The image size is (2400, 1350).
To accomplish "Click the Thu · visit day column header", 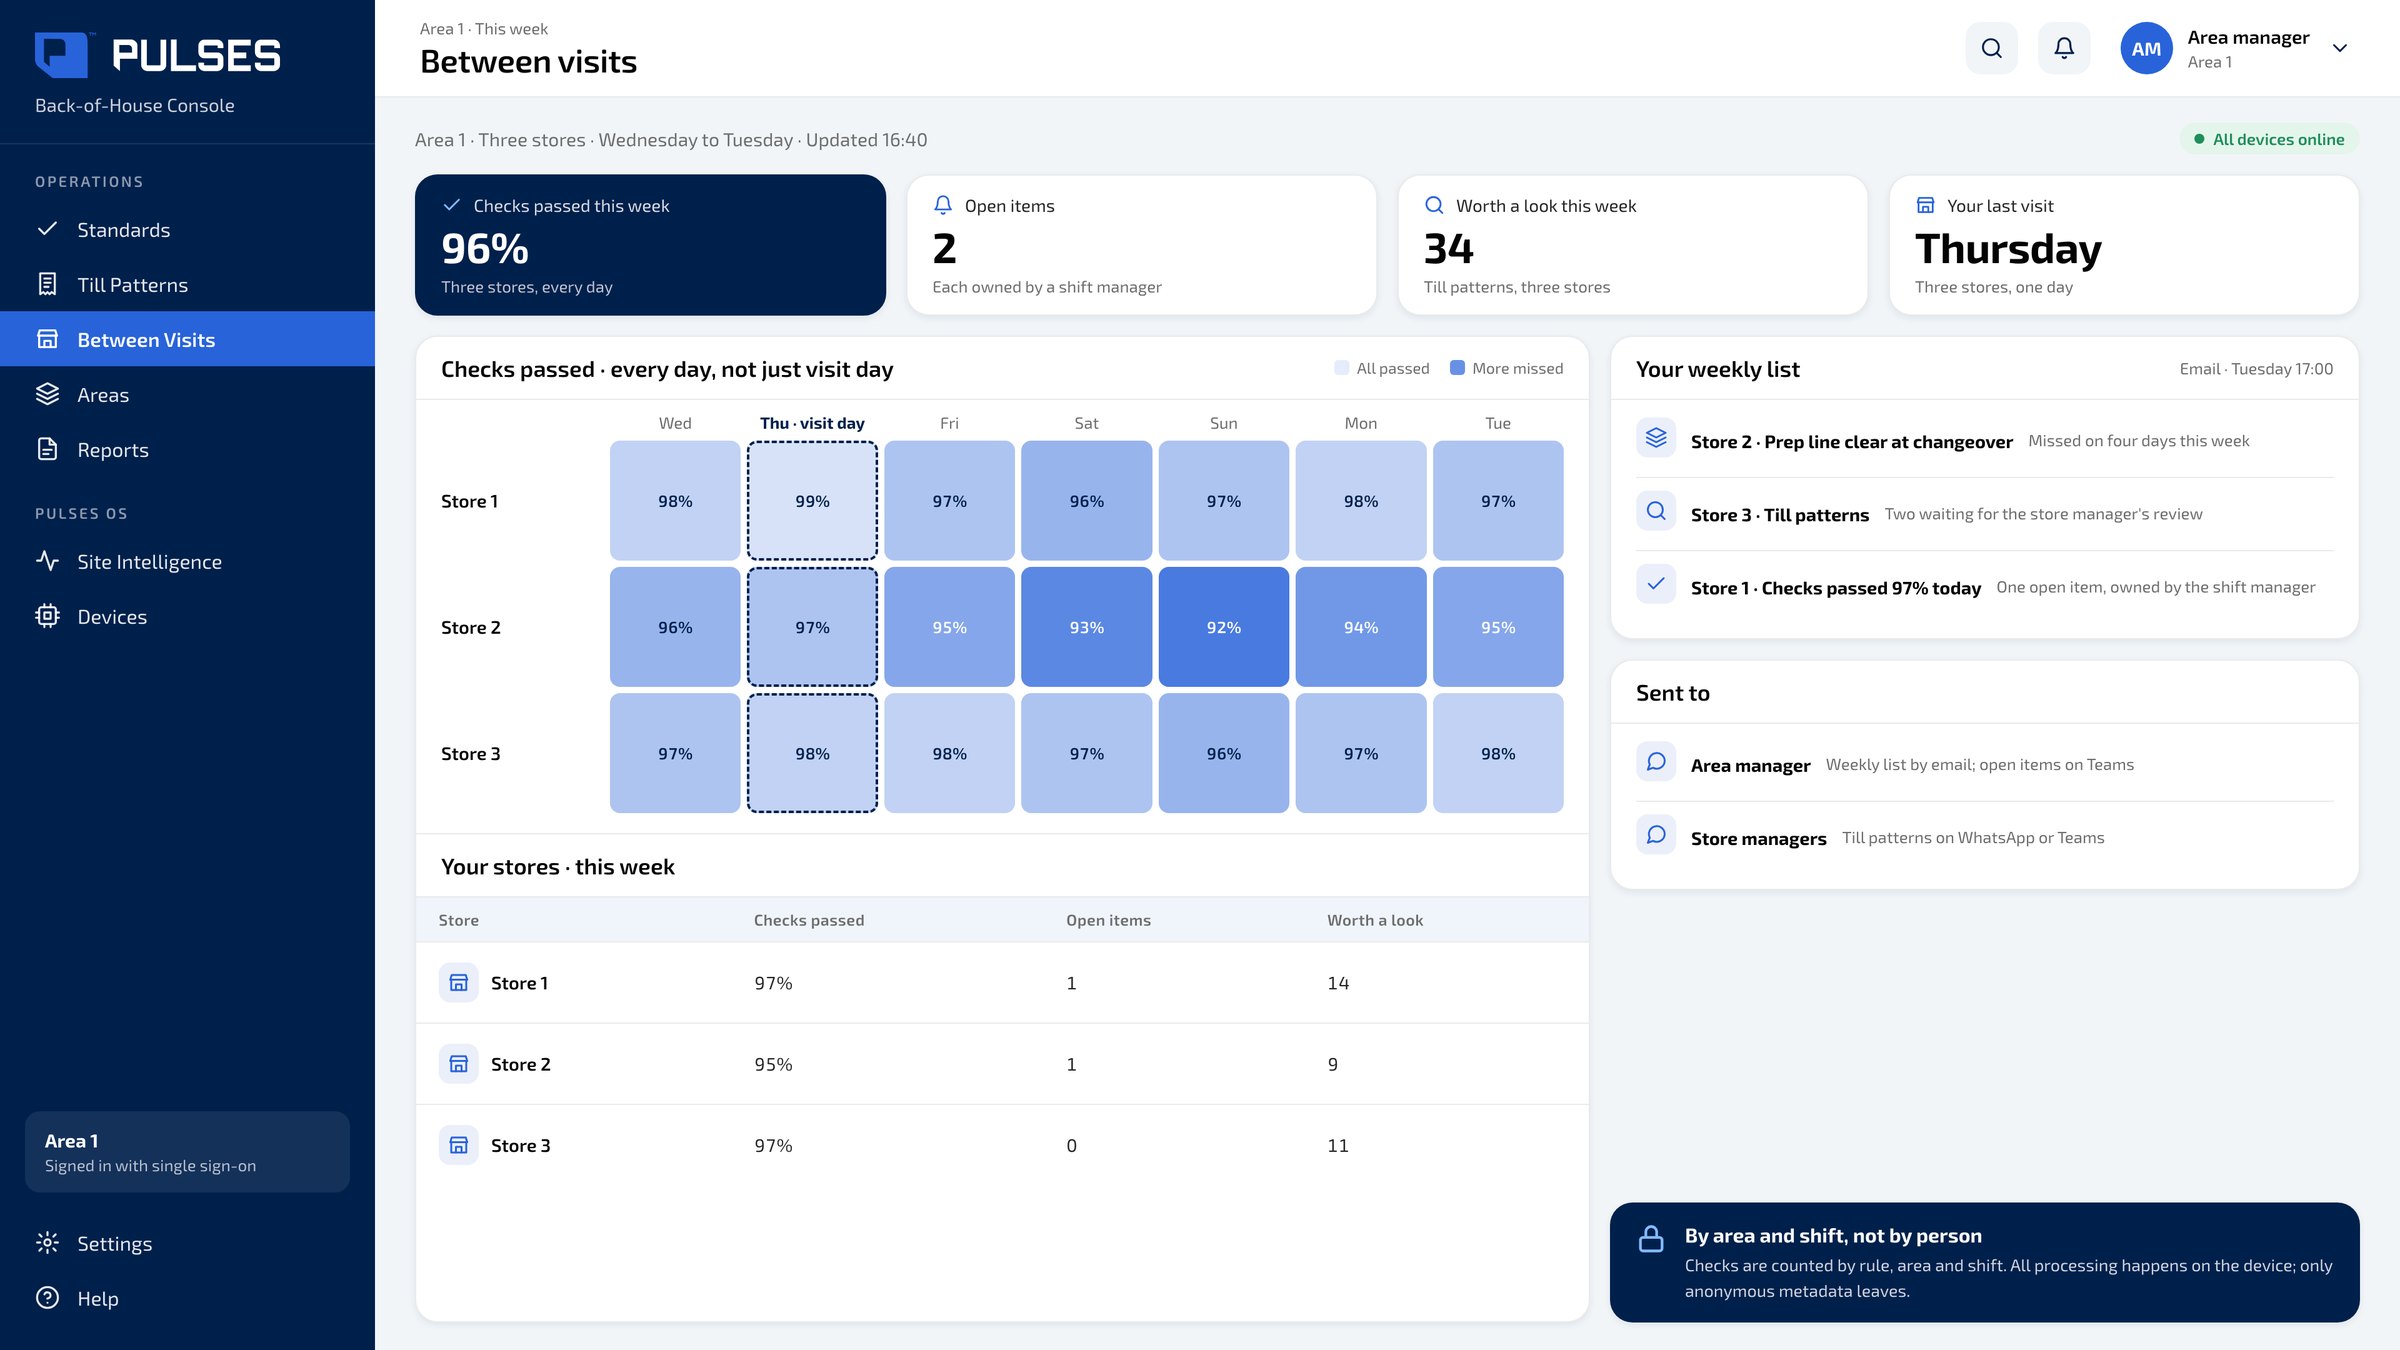I will [x=812, y=423].
